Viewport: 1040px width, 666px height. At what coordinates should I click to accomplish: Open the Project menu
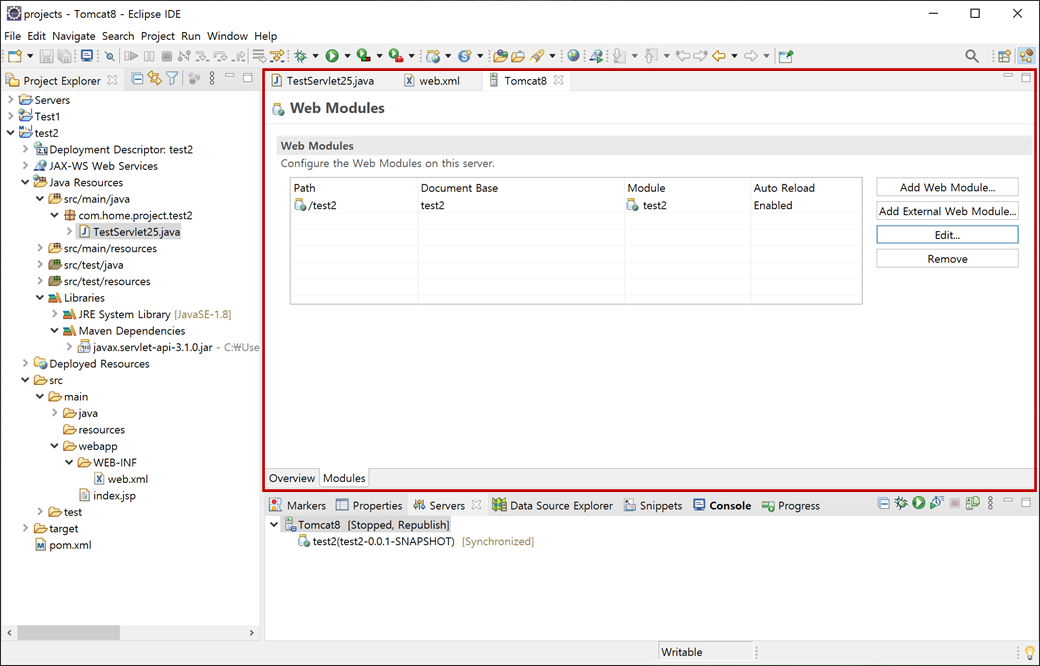point(158,36)
